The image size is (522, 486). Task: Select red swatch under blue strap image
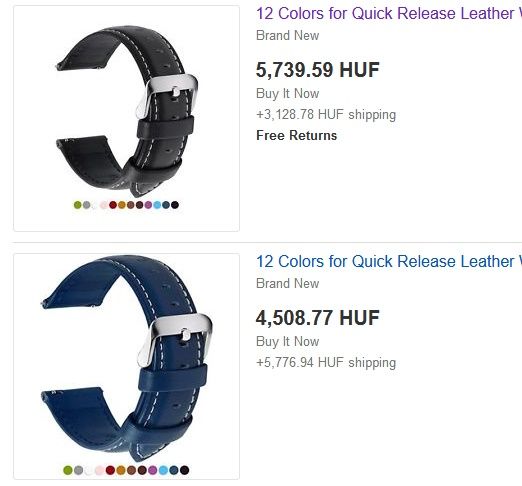click(110, 470)
